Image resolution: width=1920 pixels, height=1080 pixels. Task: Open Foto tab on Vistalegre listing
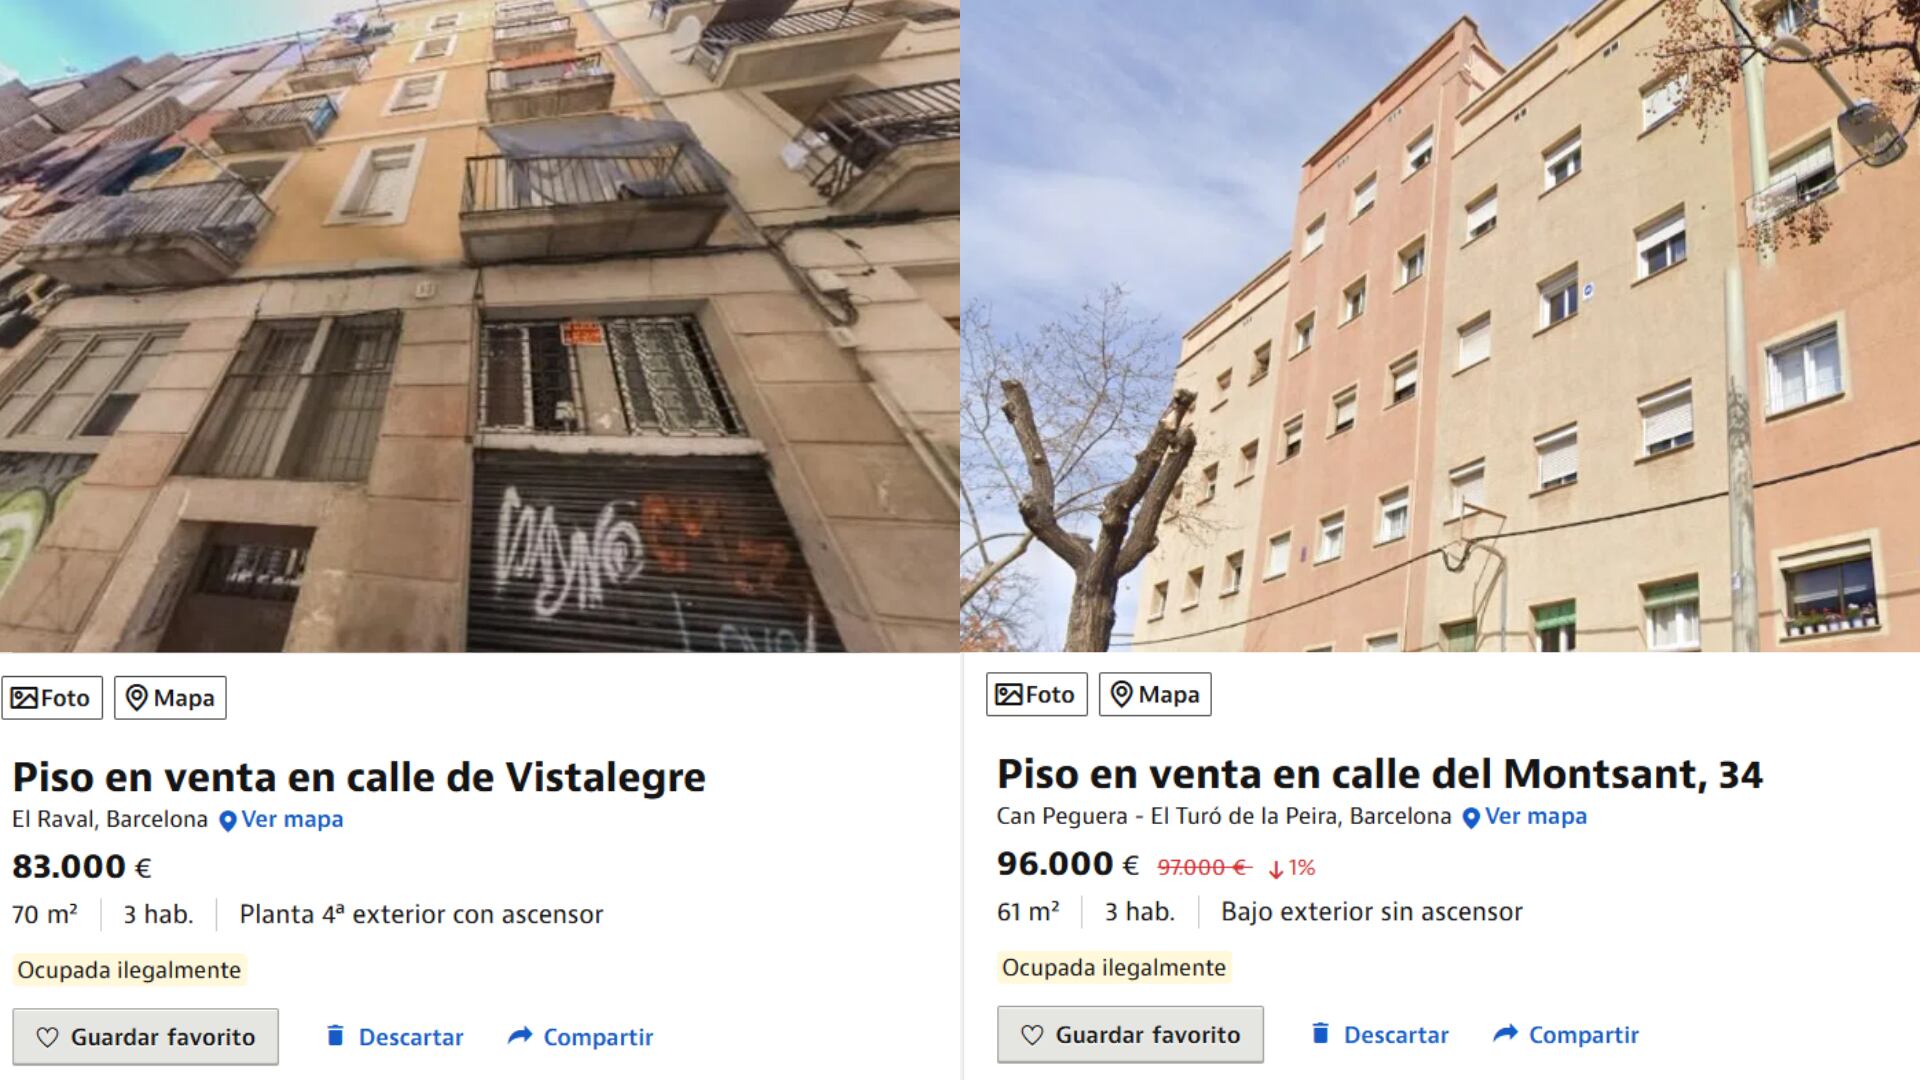pos(52,698)
